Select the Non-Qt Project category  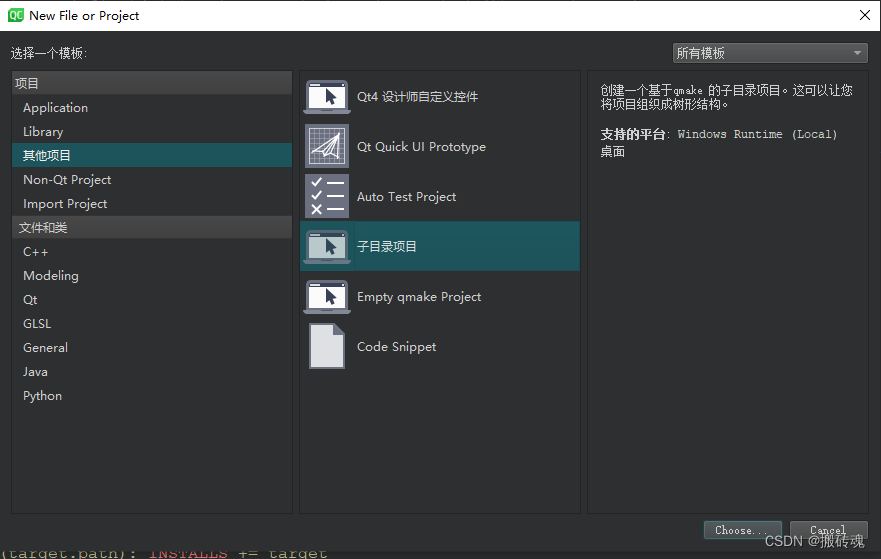point(152,179)
